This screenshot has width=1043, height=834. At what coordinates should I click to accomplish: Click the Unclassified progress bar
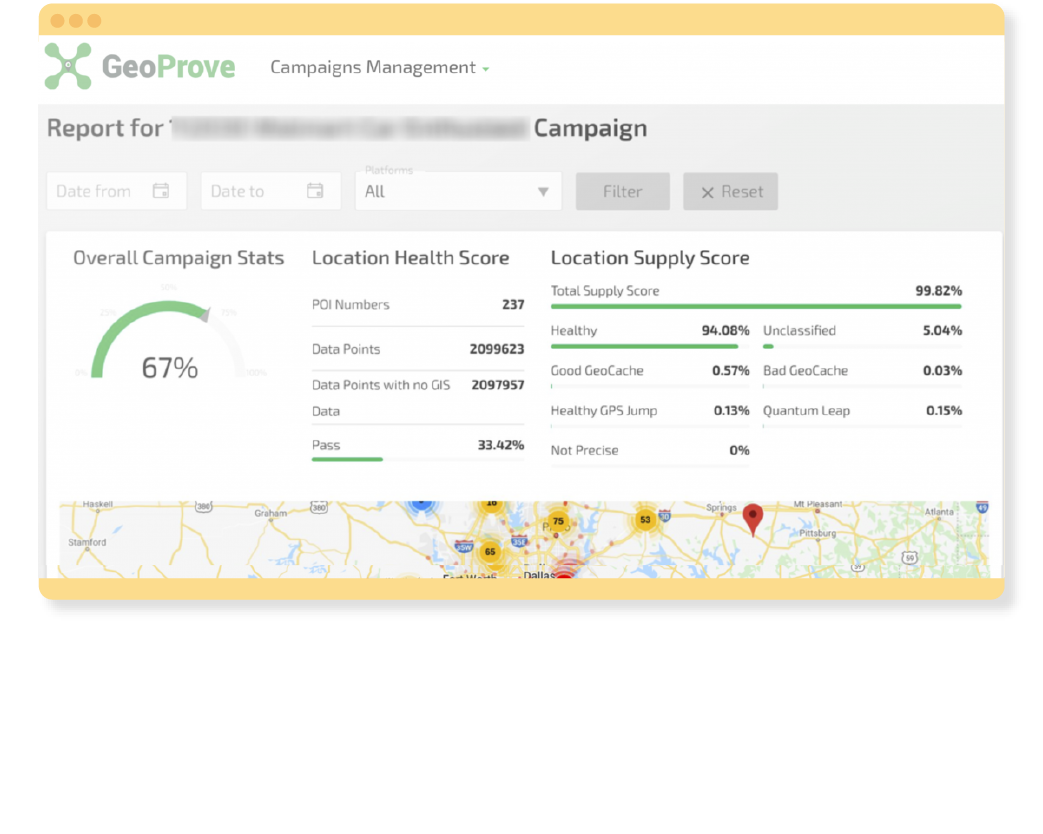pos(862,347)
